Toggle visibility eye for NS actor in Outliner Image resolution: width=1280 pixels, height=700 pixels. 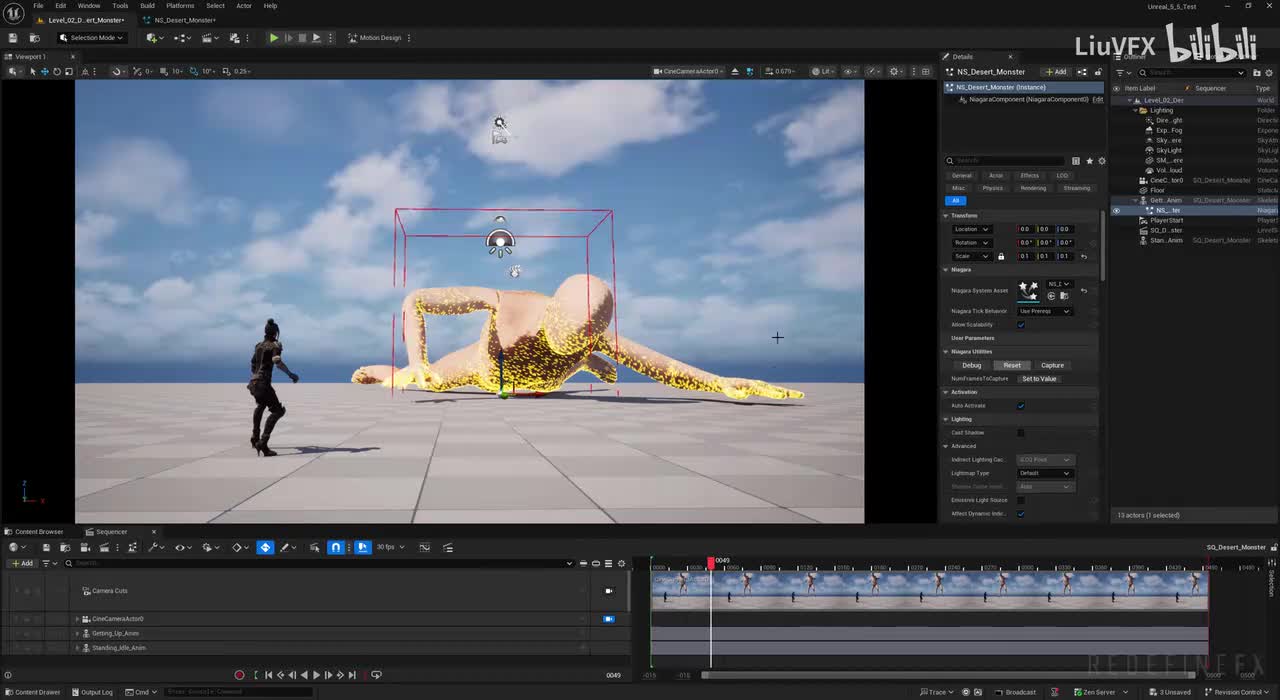[1116, 211]
